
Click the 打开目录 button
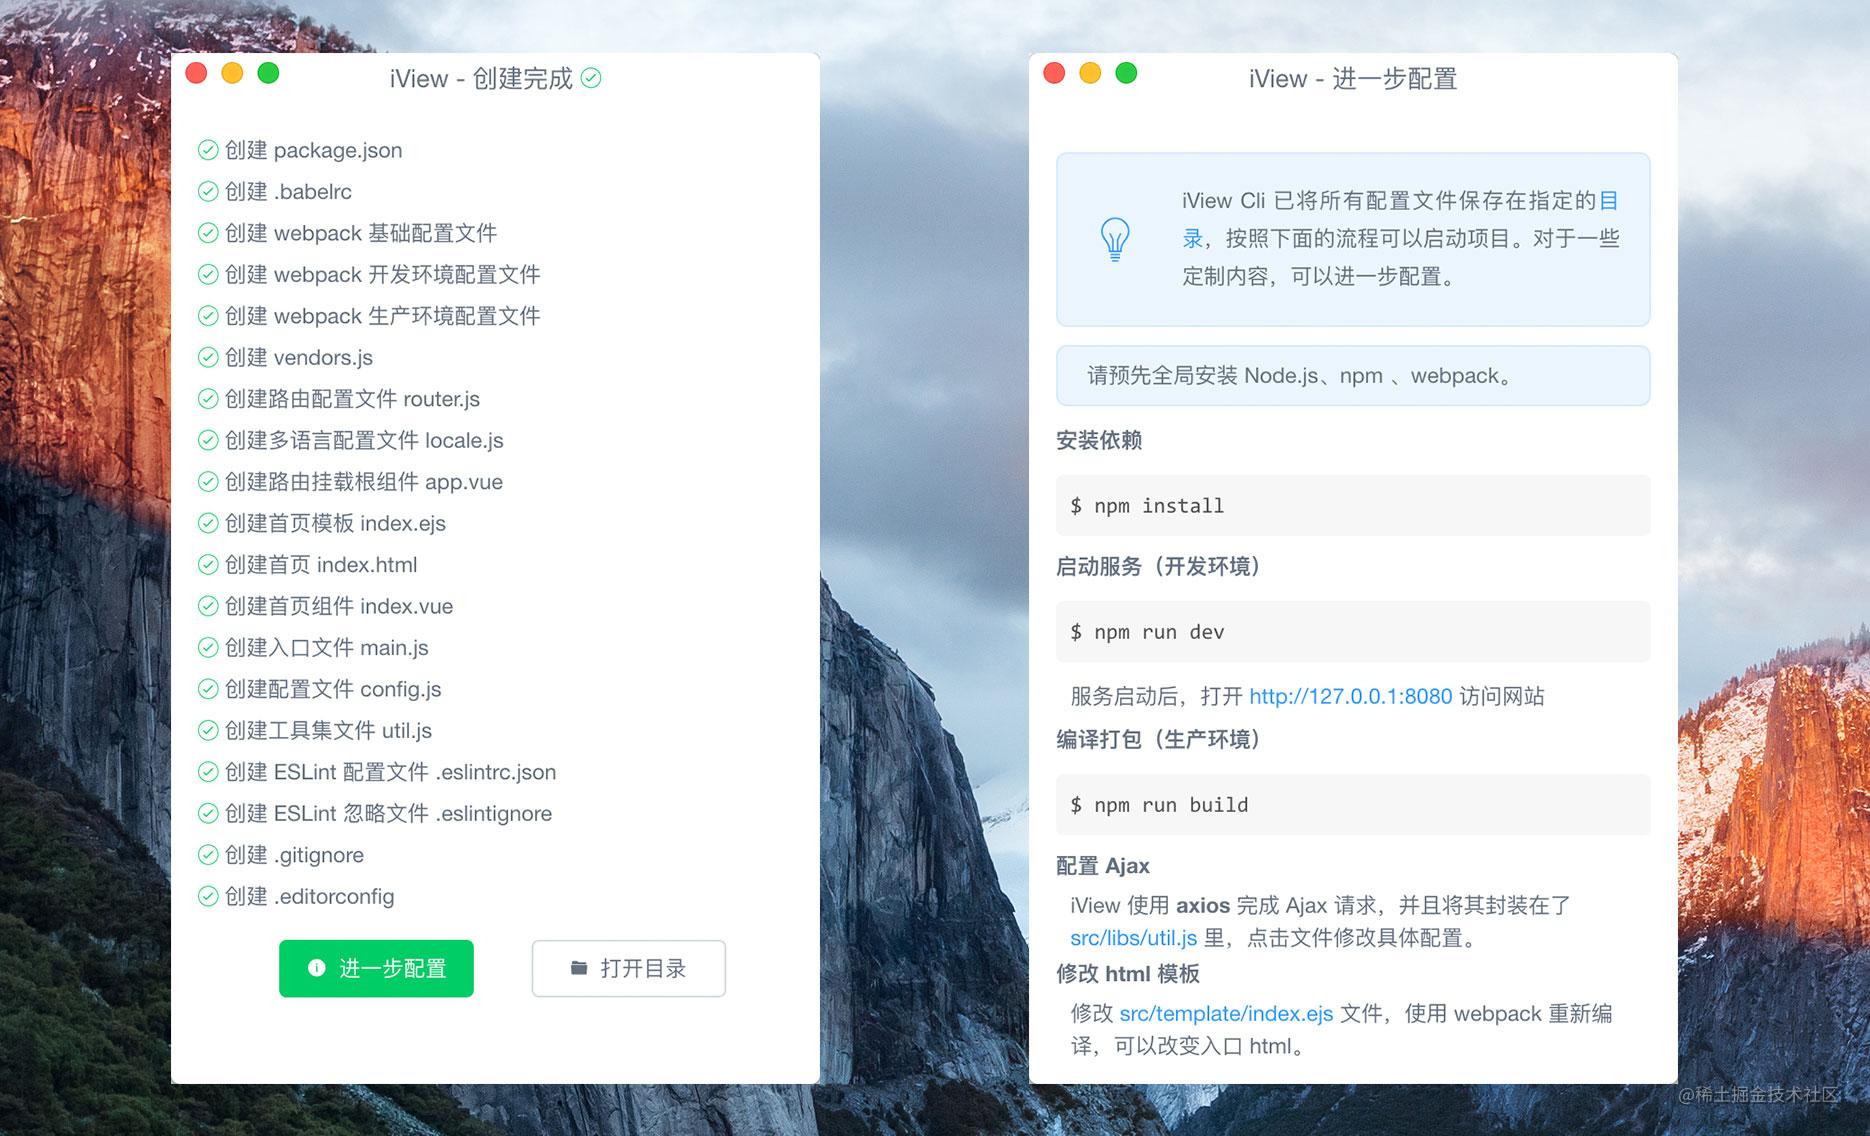(x=628, y=968)
